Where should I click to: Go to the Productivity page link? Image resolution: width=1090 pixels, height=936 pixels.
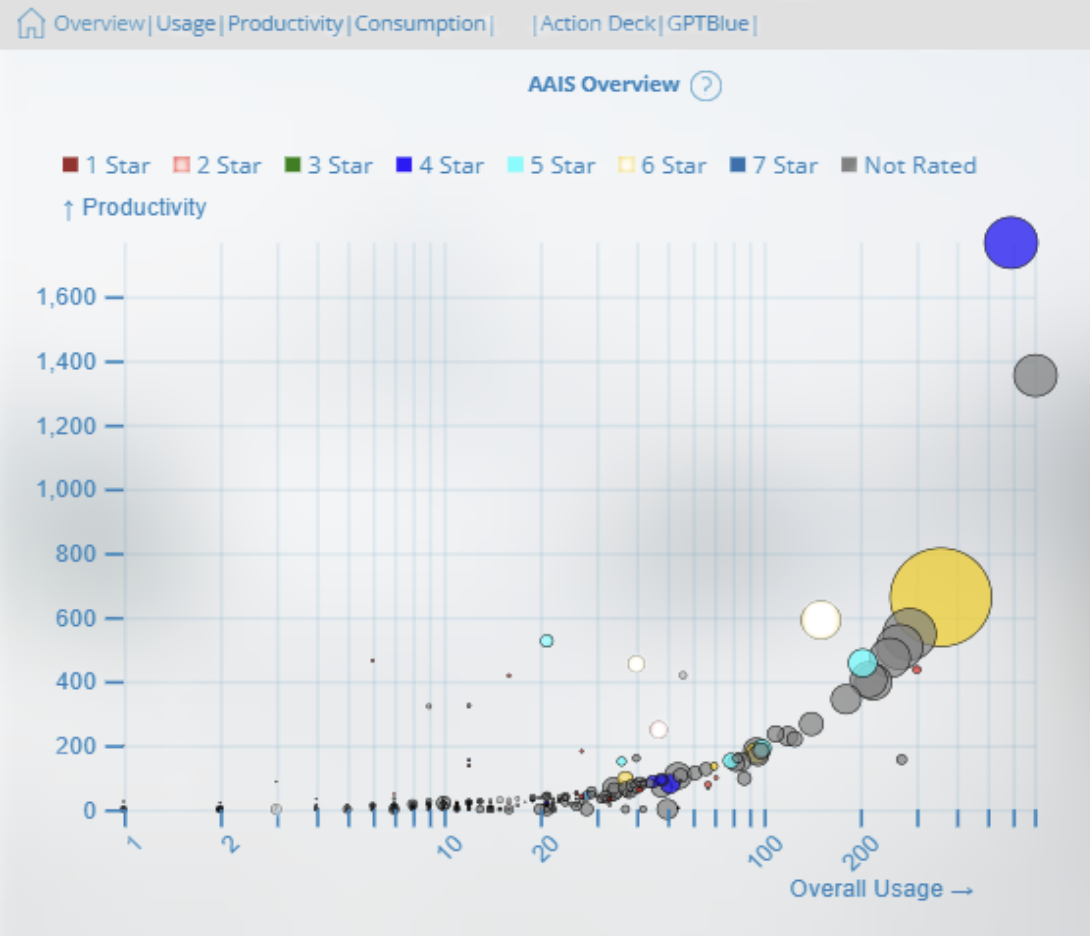tap(286, 24)
